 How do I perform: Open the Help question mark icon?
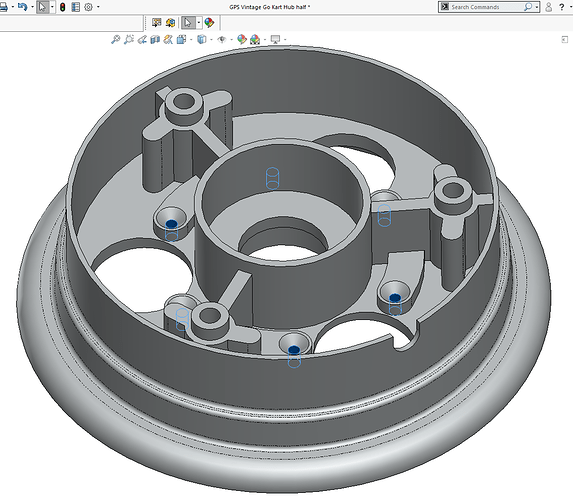tap(562, 7)
